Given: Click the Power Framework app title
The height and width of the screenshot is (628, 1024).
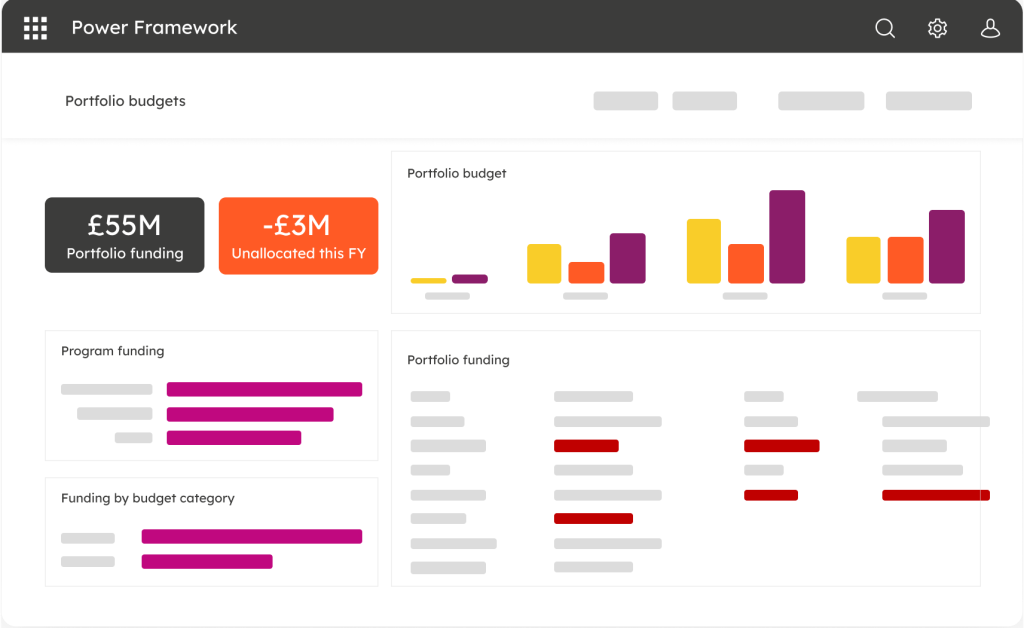Looking at the screenshot, I should click(154, 28).
